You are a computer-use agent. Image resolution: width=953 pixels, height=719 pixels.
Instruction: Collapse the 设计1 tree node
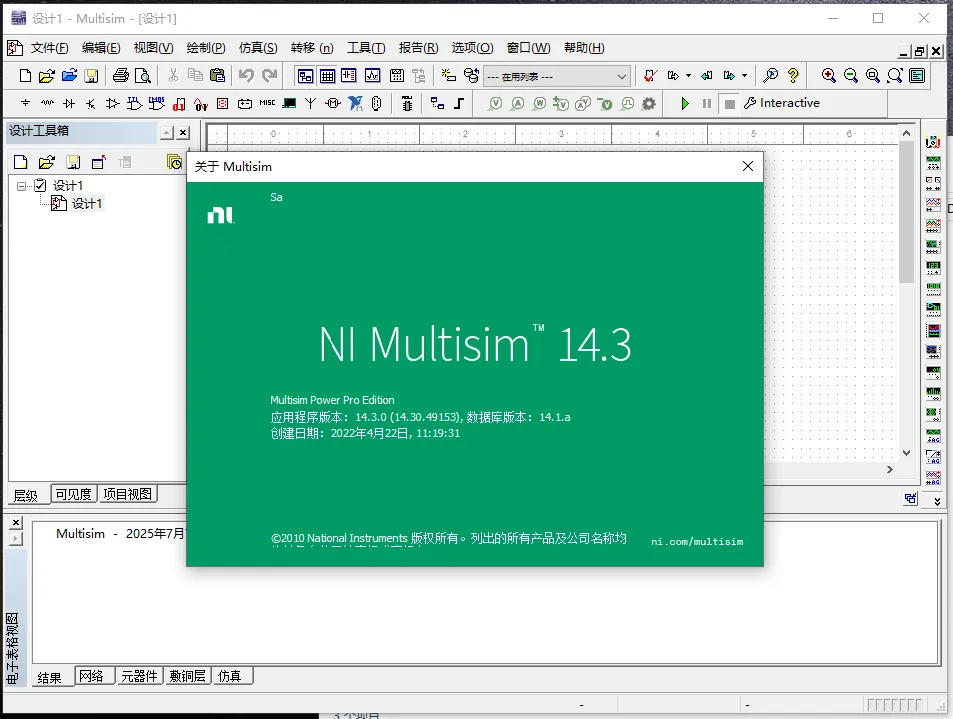coord(22,186)
